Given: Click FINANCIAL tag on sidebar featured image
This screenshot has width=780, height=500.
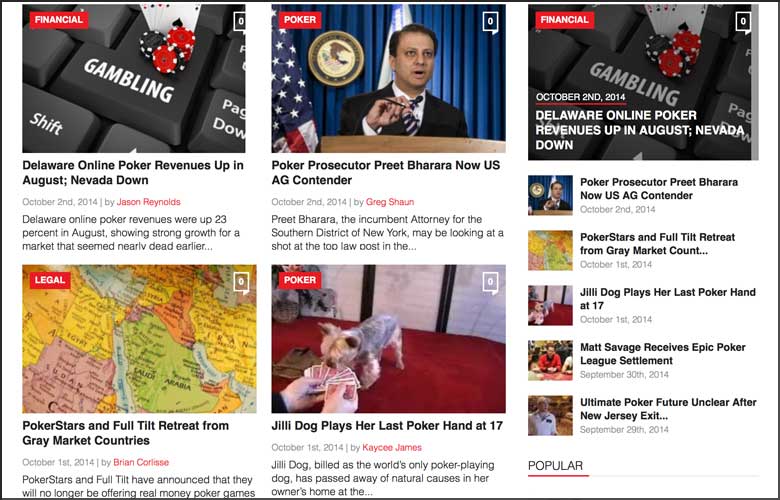Looking at the screenshot, I should coord(565,20).
